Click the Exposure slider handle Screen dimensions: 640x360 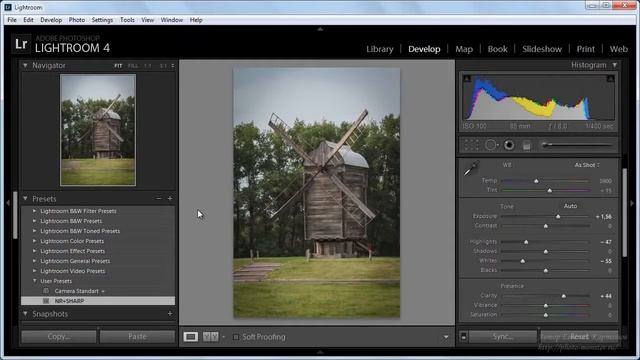558,216
